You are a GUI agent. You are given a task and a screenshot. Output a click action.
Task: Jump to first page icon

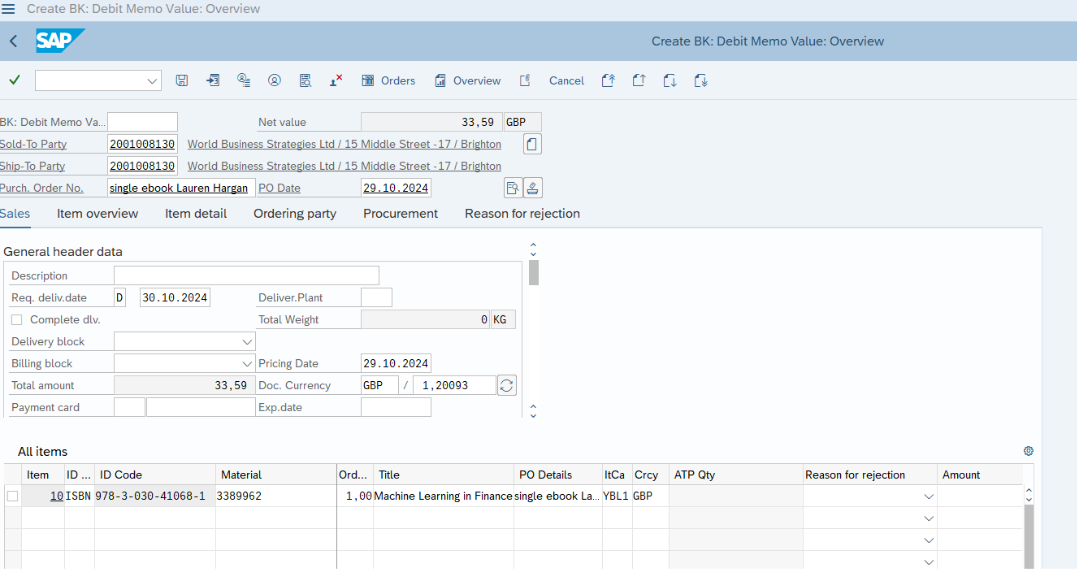coord(607,80)
